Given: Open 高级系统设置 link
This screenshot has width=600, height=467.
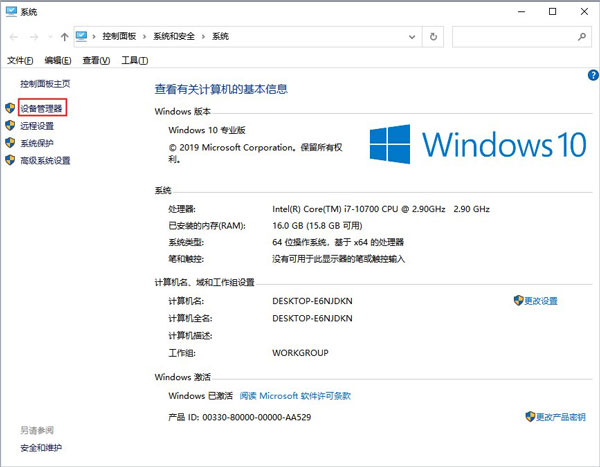Looking at the screenshot, I should click(x=45, y=160).
